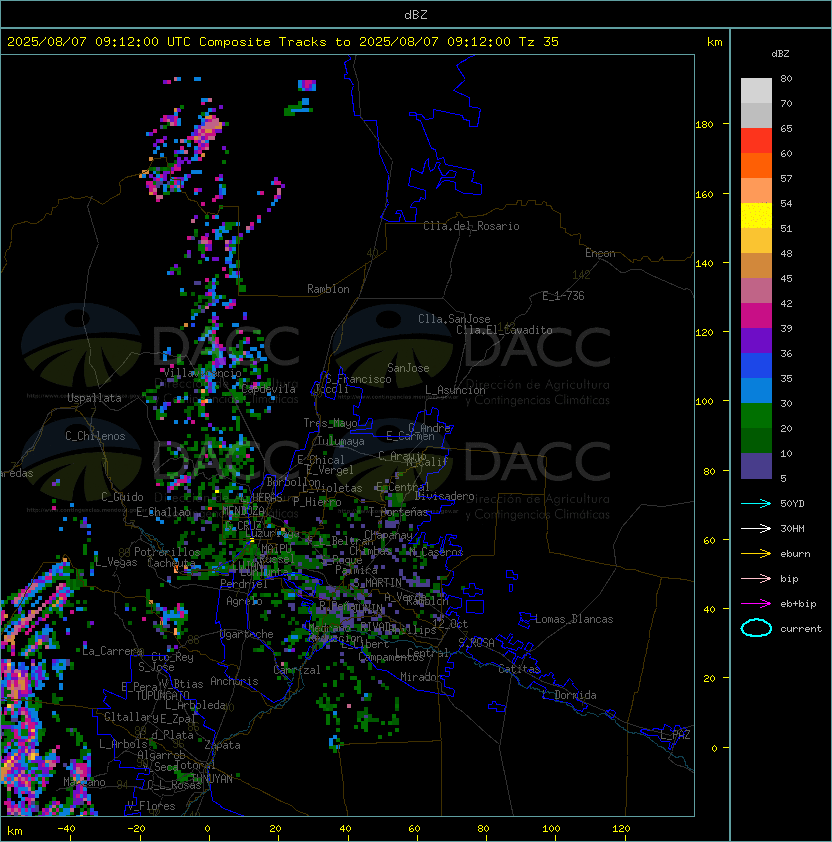Screen dimensions: 832x842
Task: Click the 'C_Guido' map label
Action: tap(122, 497)
